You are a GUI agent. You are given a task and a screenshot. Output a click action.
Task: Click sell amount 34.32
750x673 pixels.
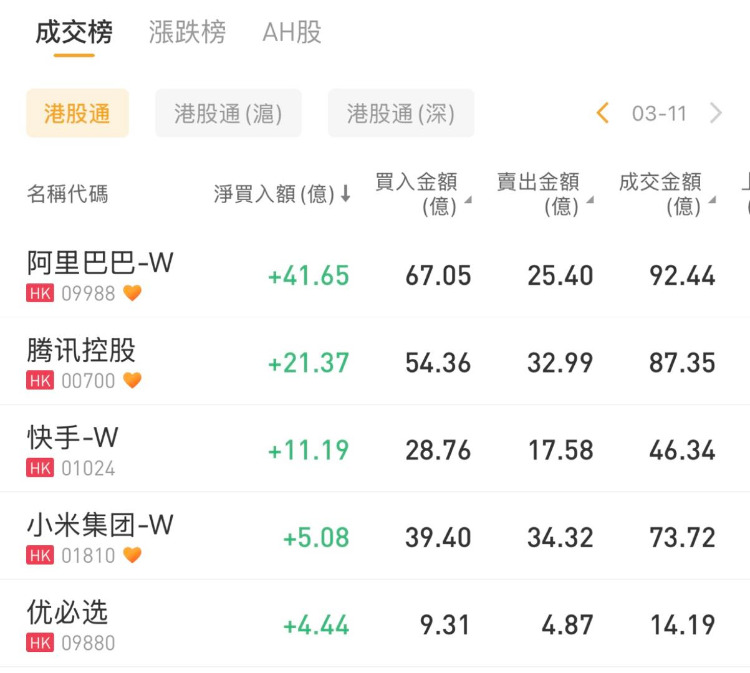pyautogui.click(x=561, y=538)
